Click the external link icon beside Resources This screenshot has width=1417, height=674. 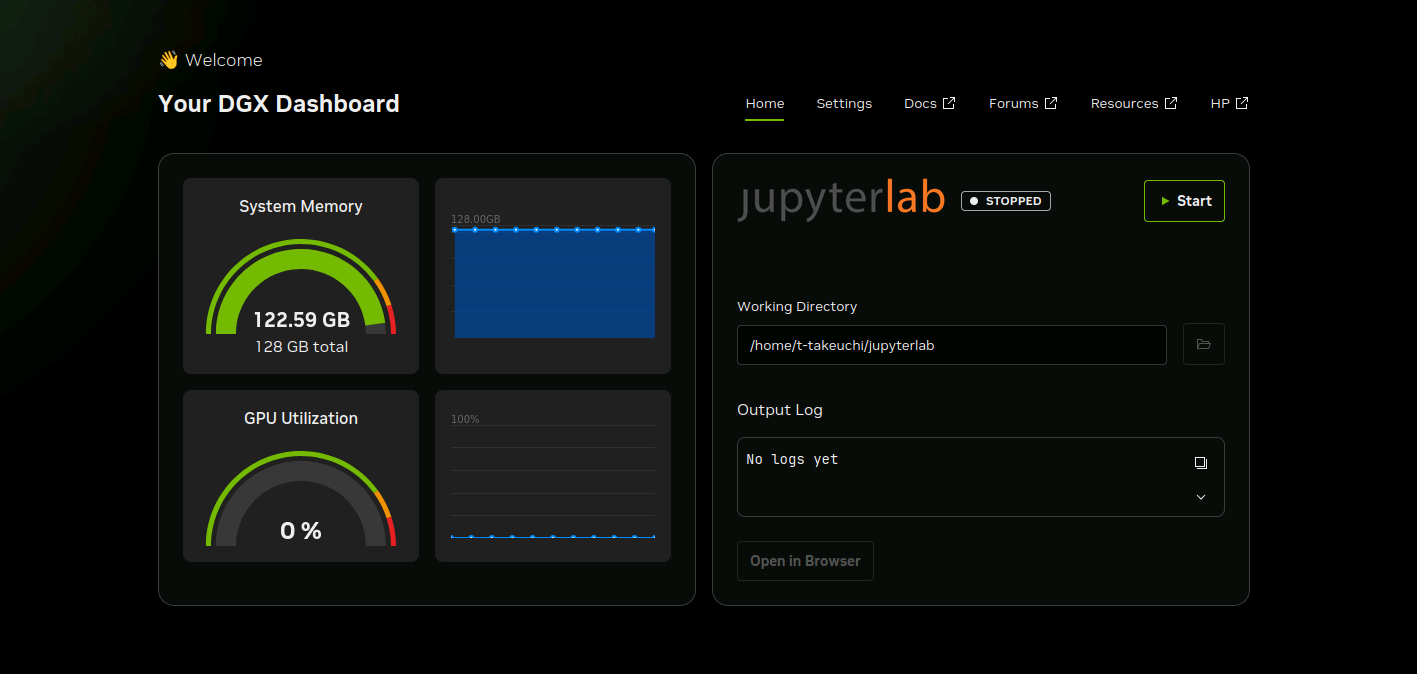tap(1171, 103)
